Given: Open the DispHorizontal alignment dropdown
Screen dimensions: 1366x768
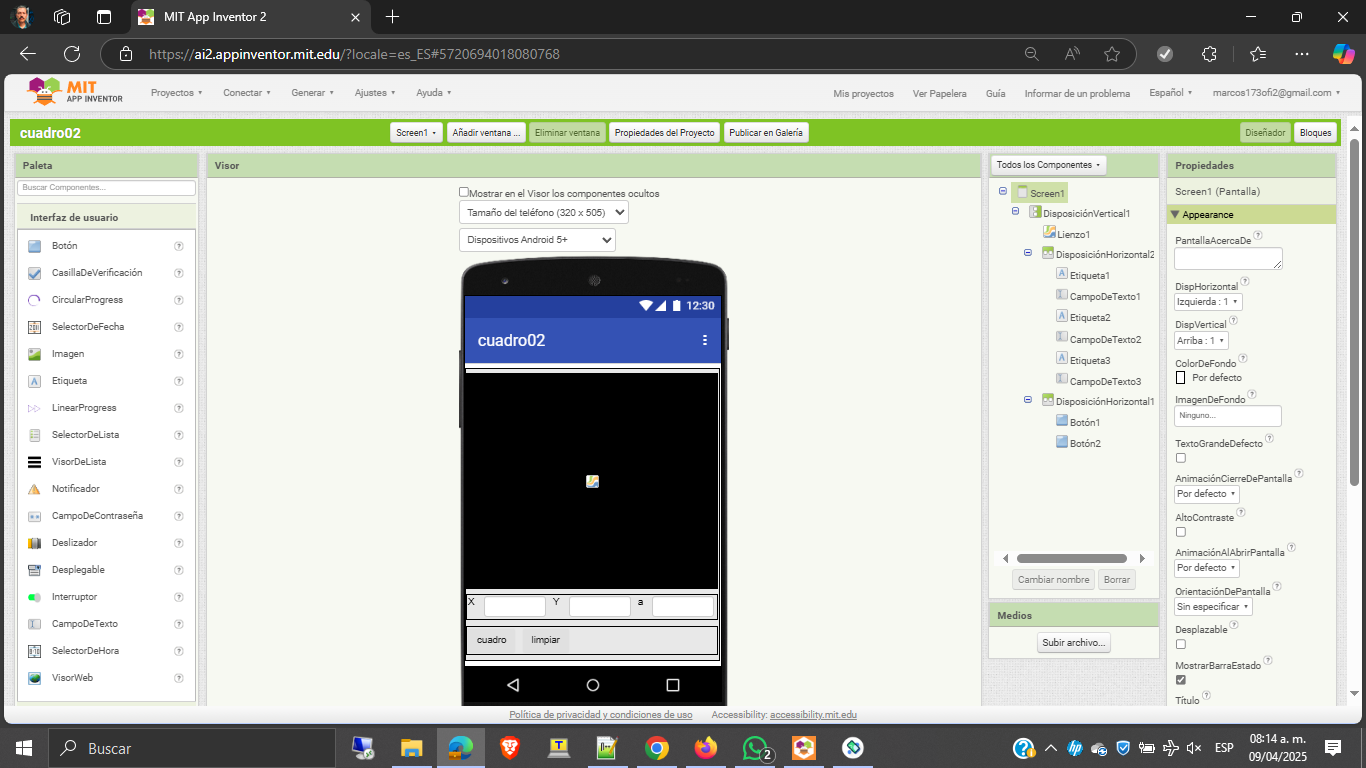Looking at the screenshot, I should (1208, 302).
